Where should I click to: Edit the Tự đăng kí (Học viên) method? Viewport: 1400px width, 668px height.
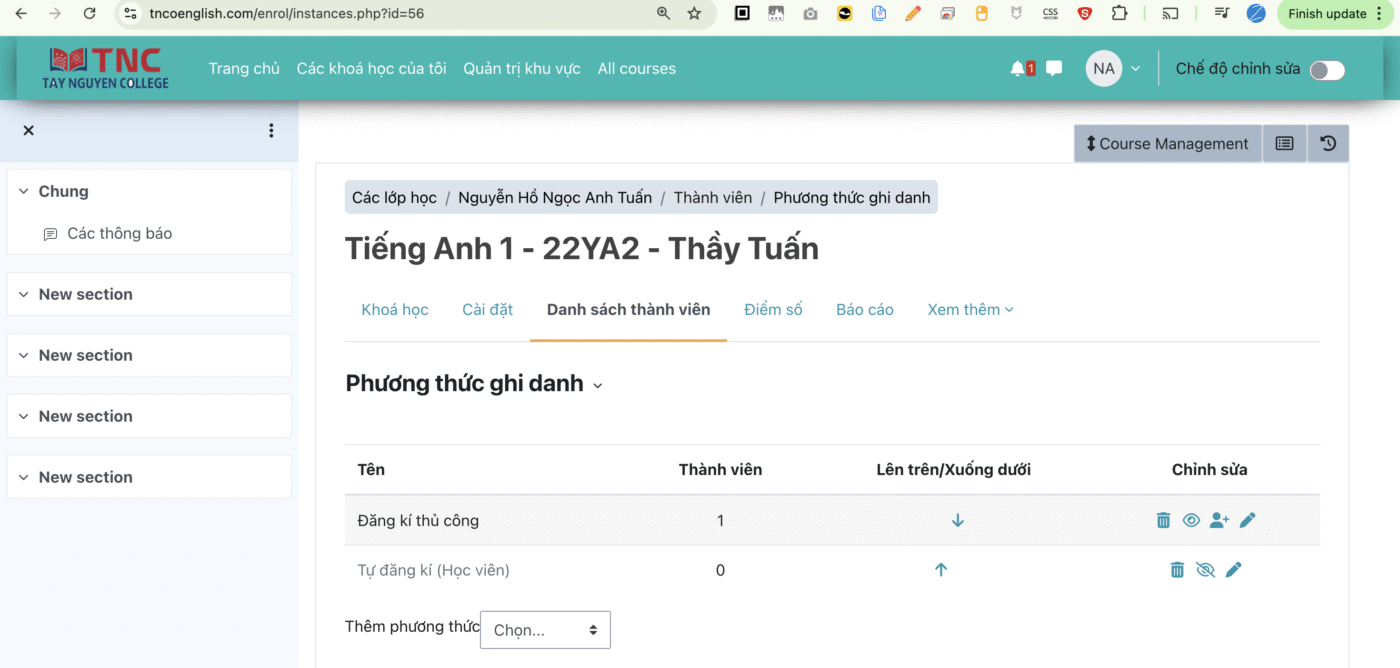(1234, 570)
